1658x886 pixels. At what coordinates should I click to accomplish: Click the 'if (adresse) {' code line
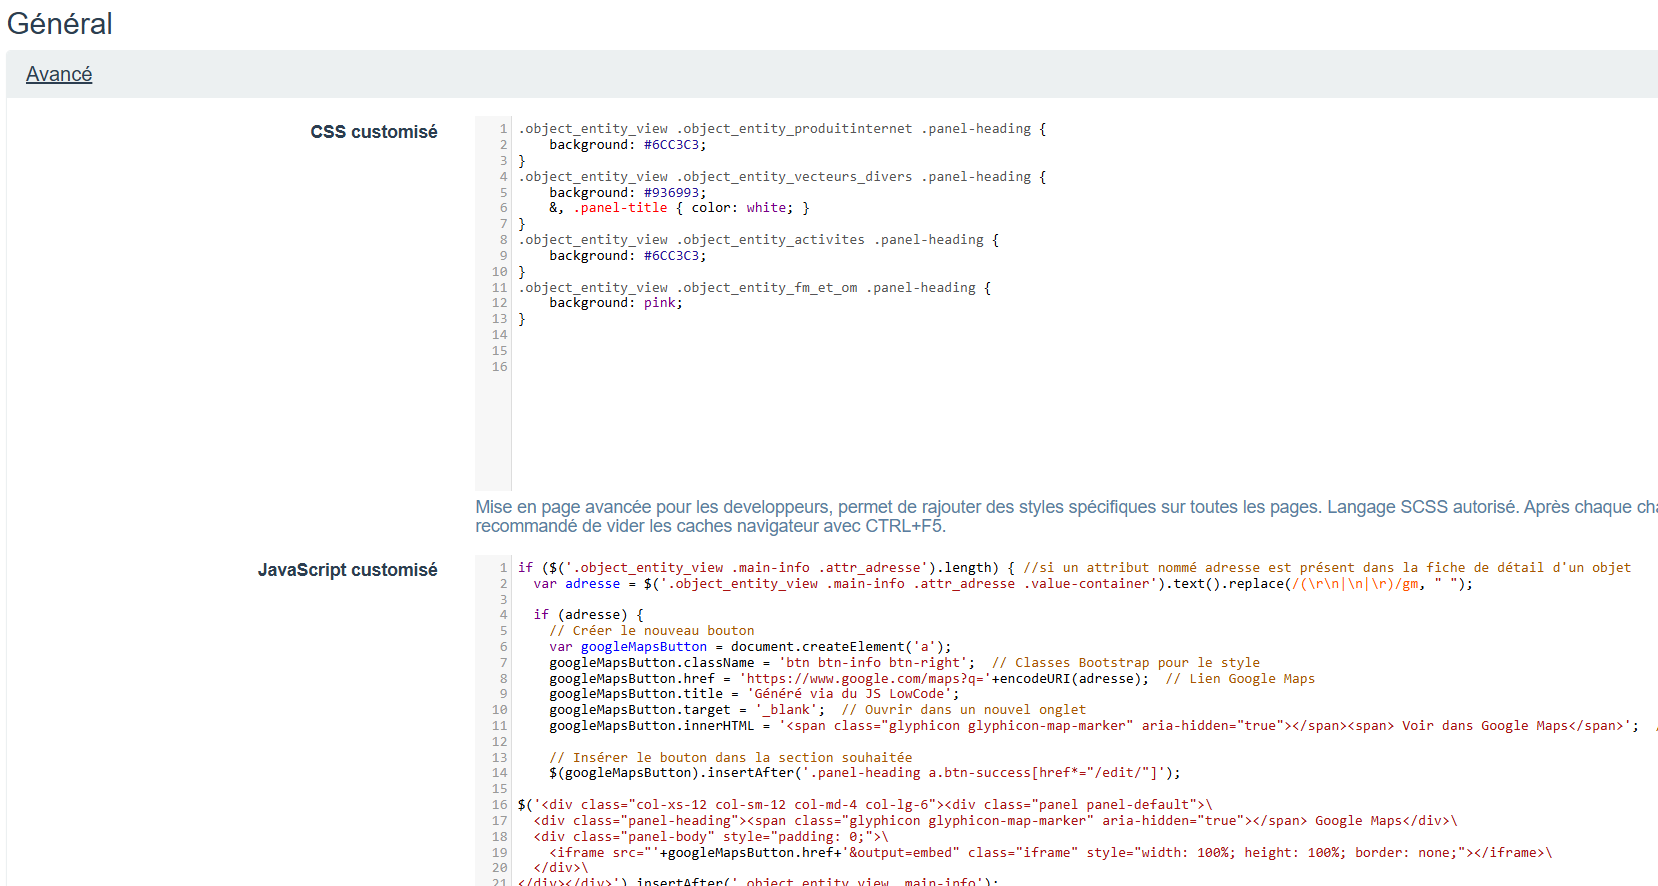pyautogui.click(x=588, y=615)
